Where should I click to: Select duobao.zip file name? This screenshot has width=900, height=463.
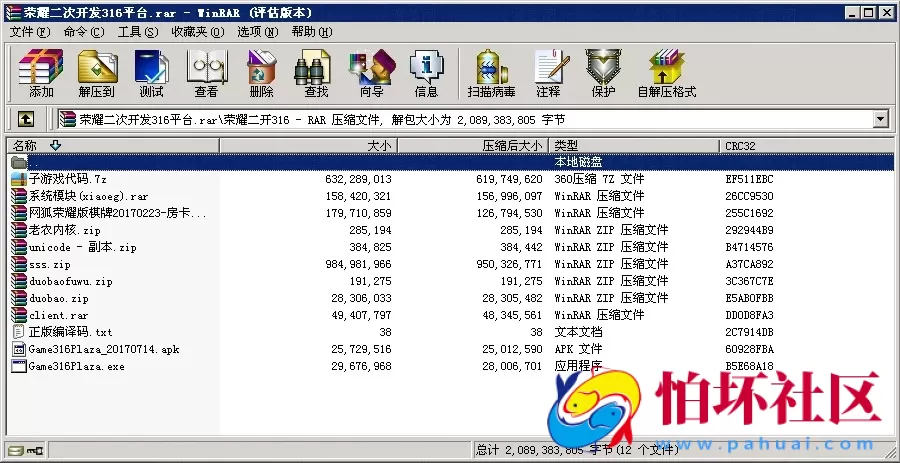(59, 298)
